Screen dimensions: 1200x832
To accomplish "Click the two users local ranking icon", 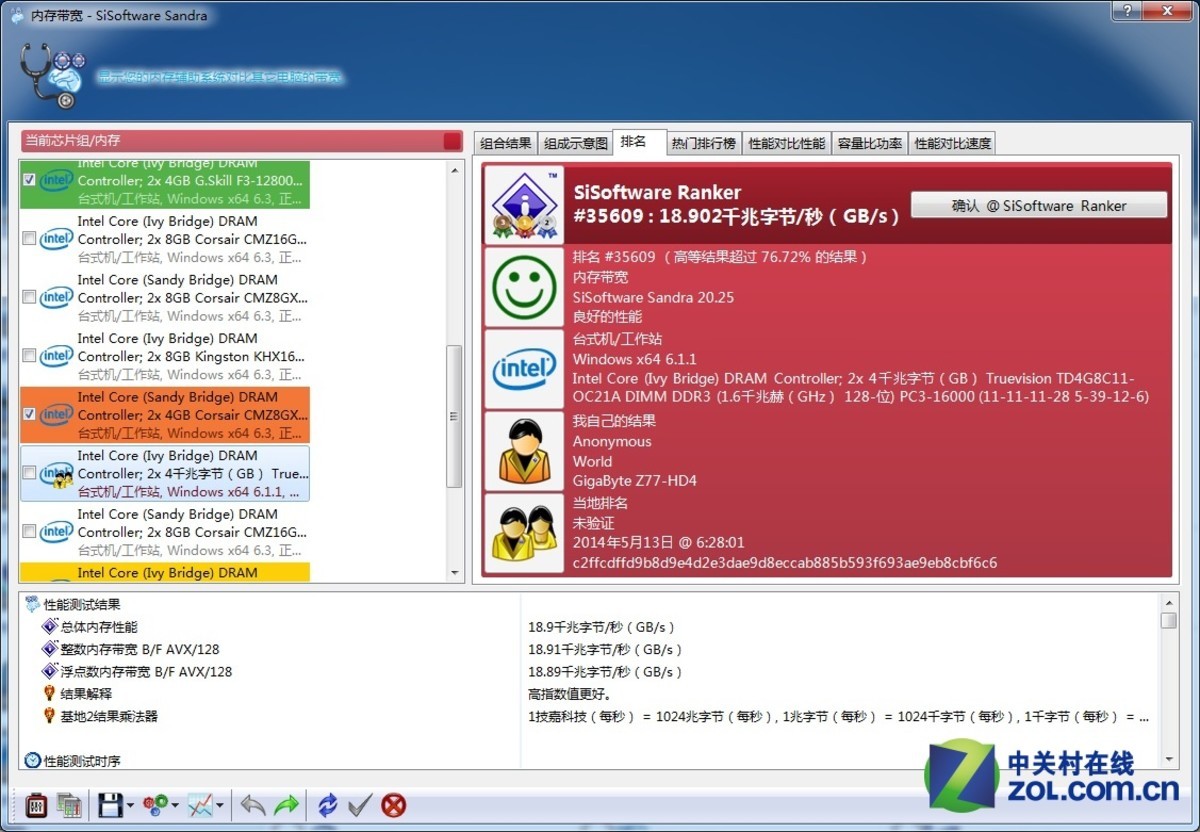I will click(x=522, y=533).
